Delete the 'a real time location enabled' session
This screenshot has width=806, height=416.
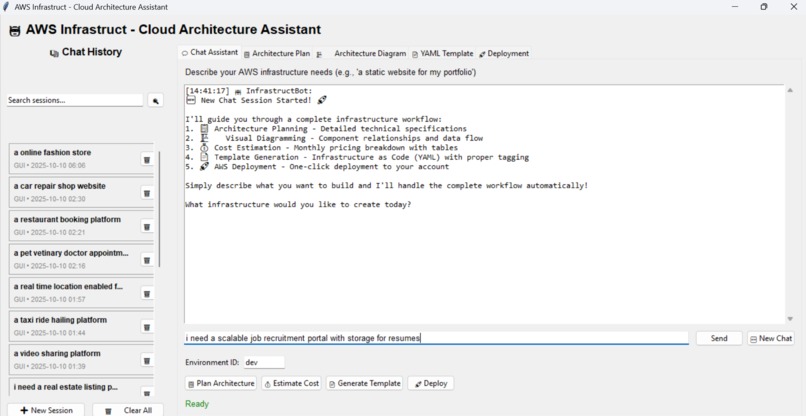click(x=146, y=294)
